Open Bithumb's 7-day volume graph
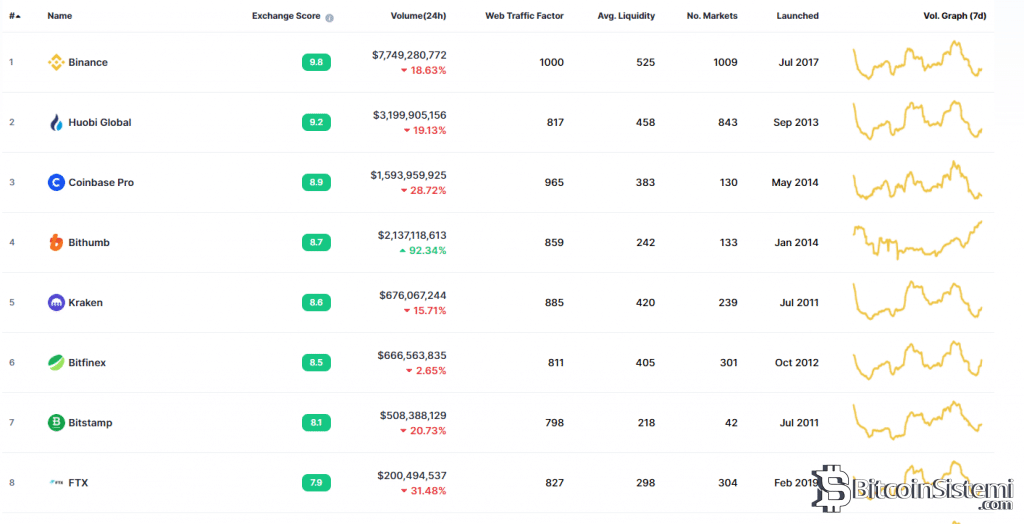 [x=918, y=240]
